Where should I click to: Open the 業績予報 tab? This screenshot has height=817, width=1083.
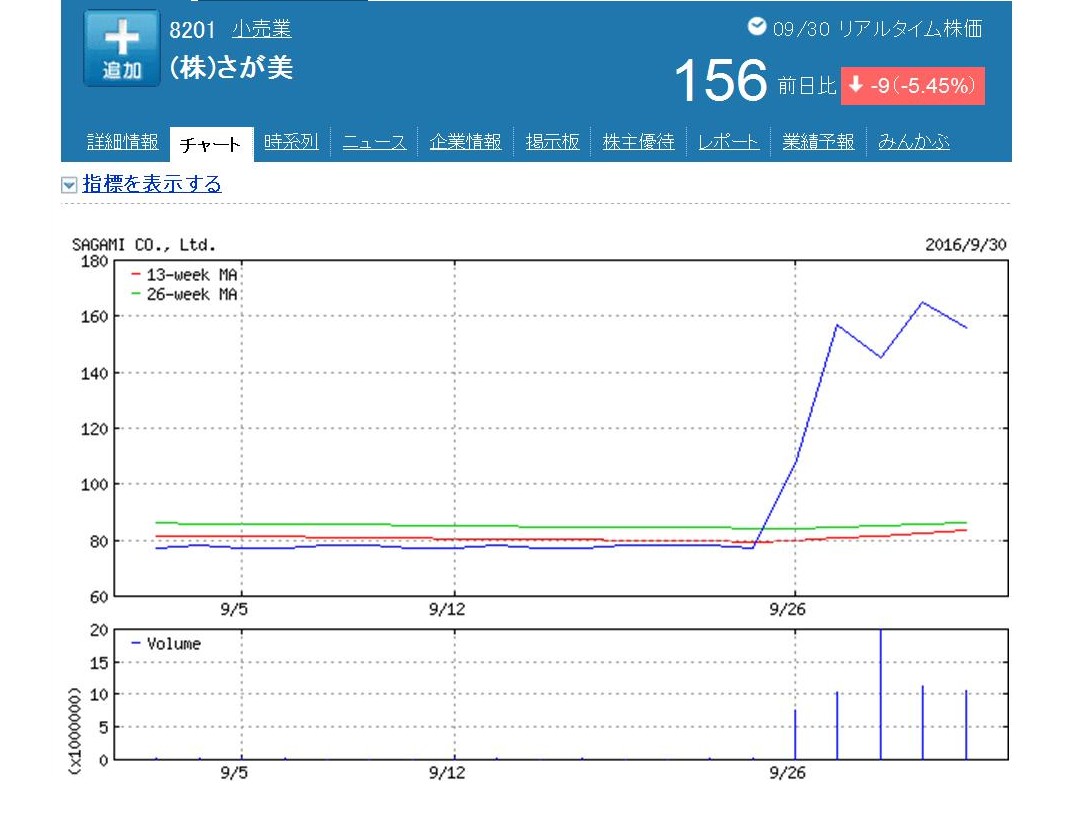coord(818,142)
